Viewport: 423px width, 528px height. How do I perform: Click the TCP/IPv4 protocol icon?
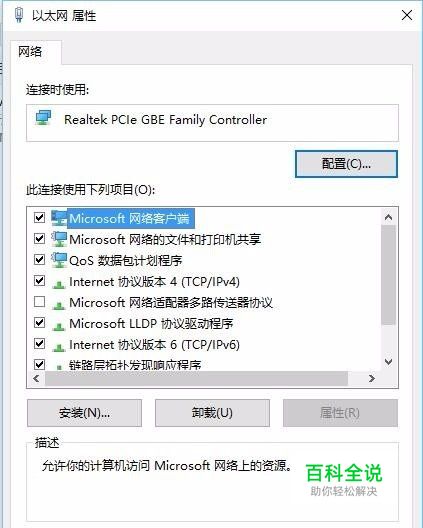(59, 285)
